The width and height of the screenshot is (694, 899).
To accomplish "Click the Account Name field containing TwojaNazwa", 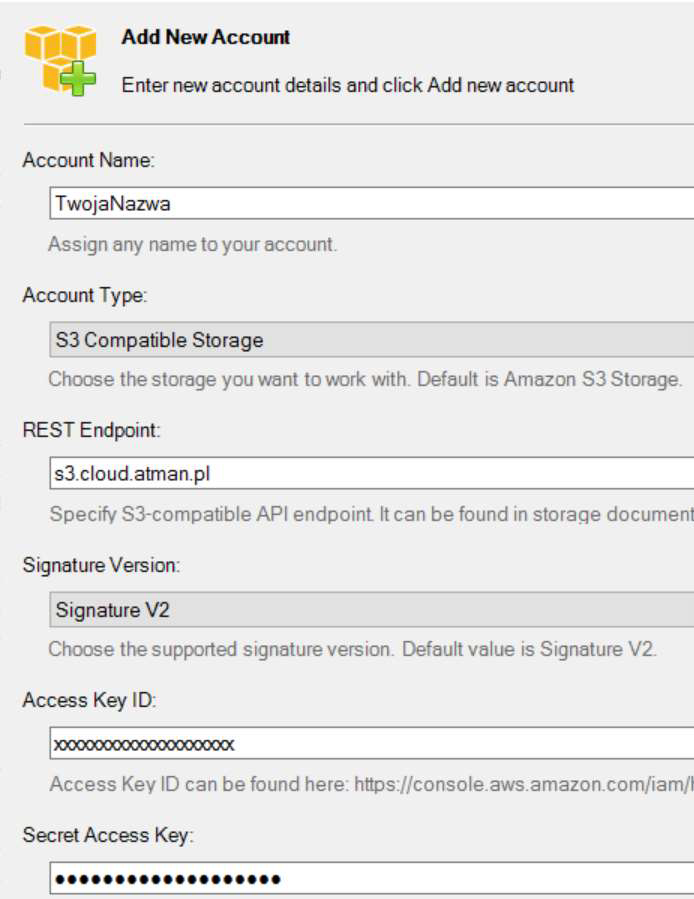I will tap(370, 203).
